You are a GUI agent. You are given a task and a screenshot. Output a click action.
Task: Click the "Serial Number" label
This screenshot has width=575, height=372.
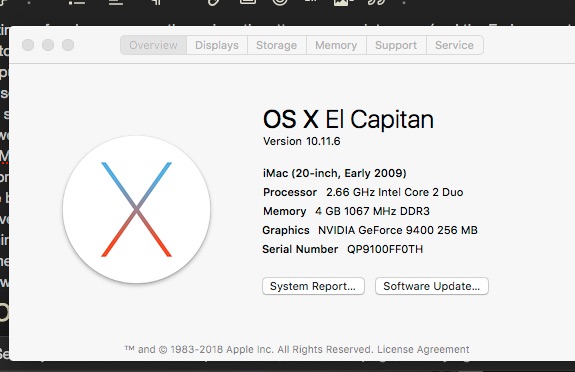300,249
